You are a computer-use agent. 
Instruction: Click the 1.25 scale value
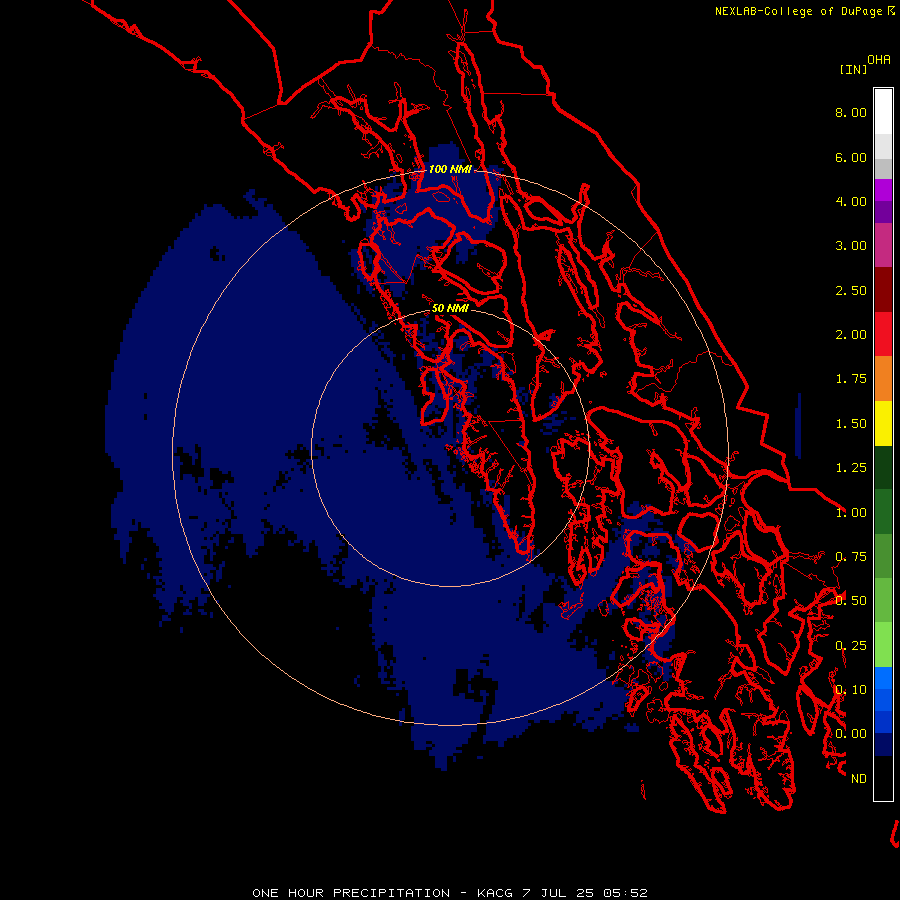coord(851,468)
